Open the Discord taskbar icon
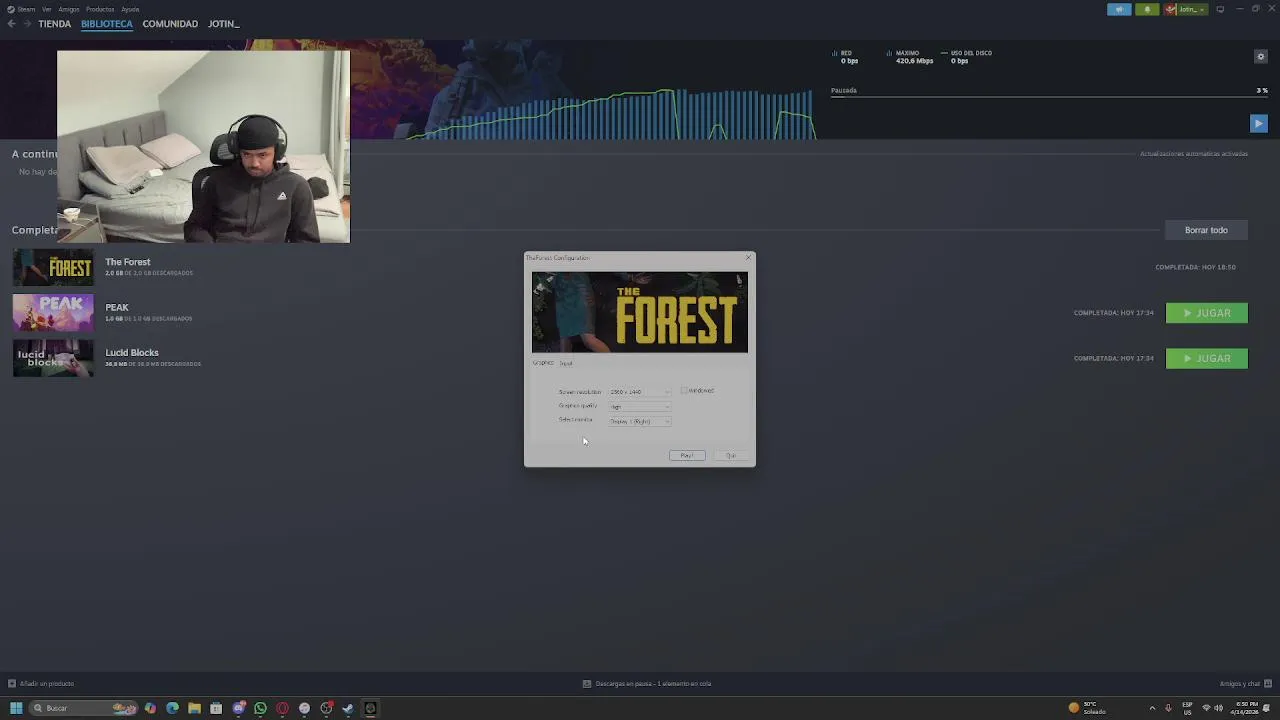Viewport: 1280px width, 720px height. click(238, 708)
